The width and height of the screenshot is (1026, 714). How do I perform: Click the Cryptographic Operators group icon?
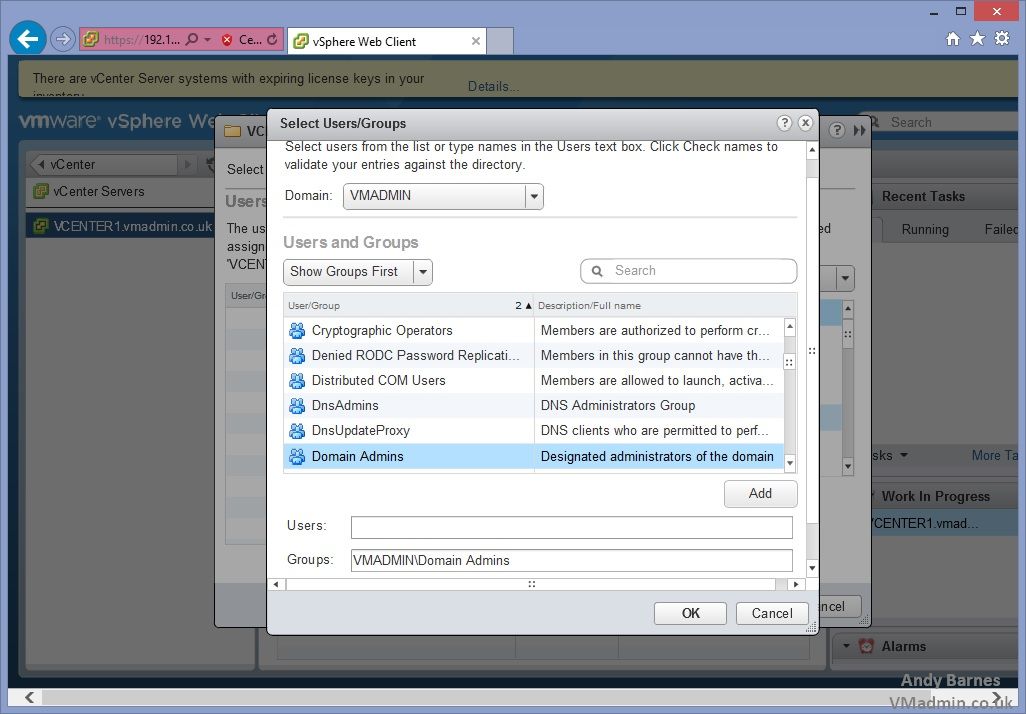(297, 331)
